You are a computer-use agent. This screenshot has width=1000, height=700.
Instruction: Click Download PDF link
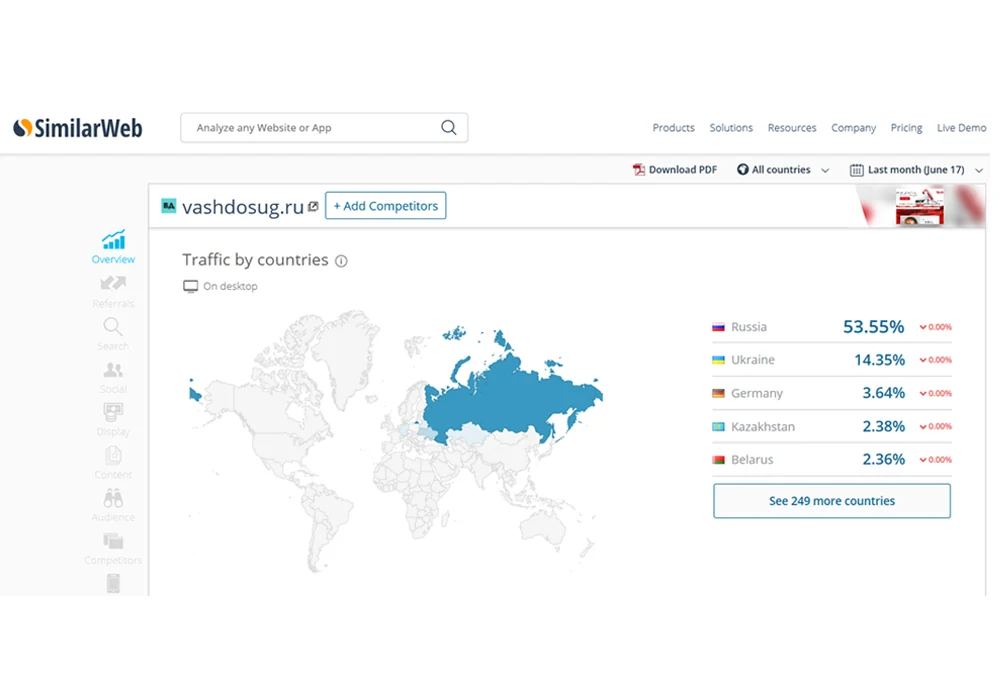coord(675,170)
